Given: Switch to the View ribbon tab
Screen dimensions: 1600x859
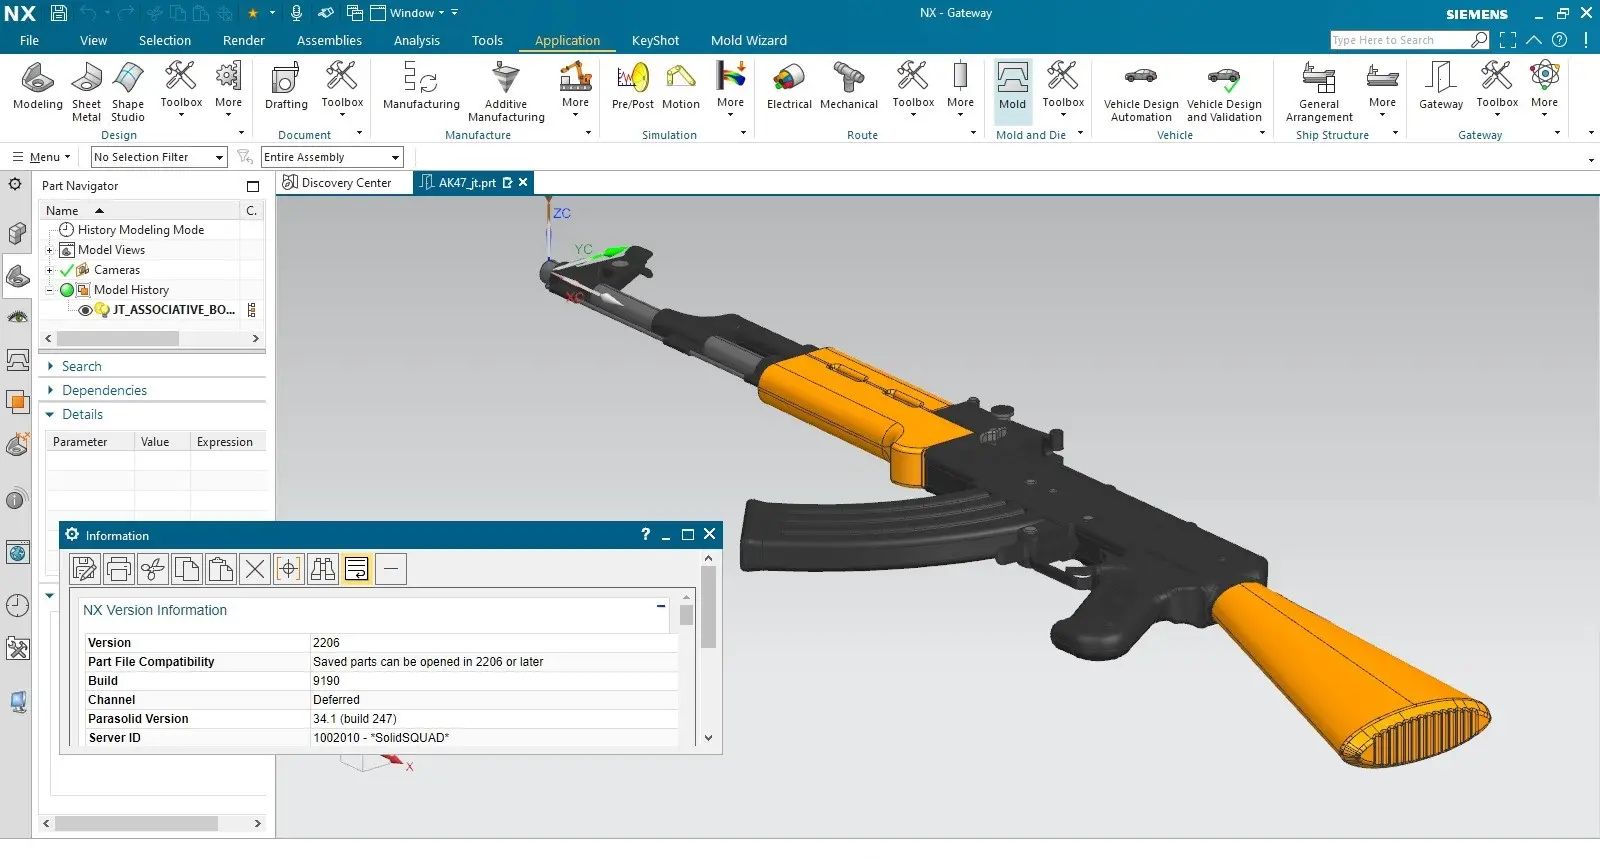Looking at the screenshot, I should [93, 40].
